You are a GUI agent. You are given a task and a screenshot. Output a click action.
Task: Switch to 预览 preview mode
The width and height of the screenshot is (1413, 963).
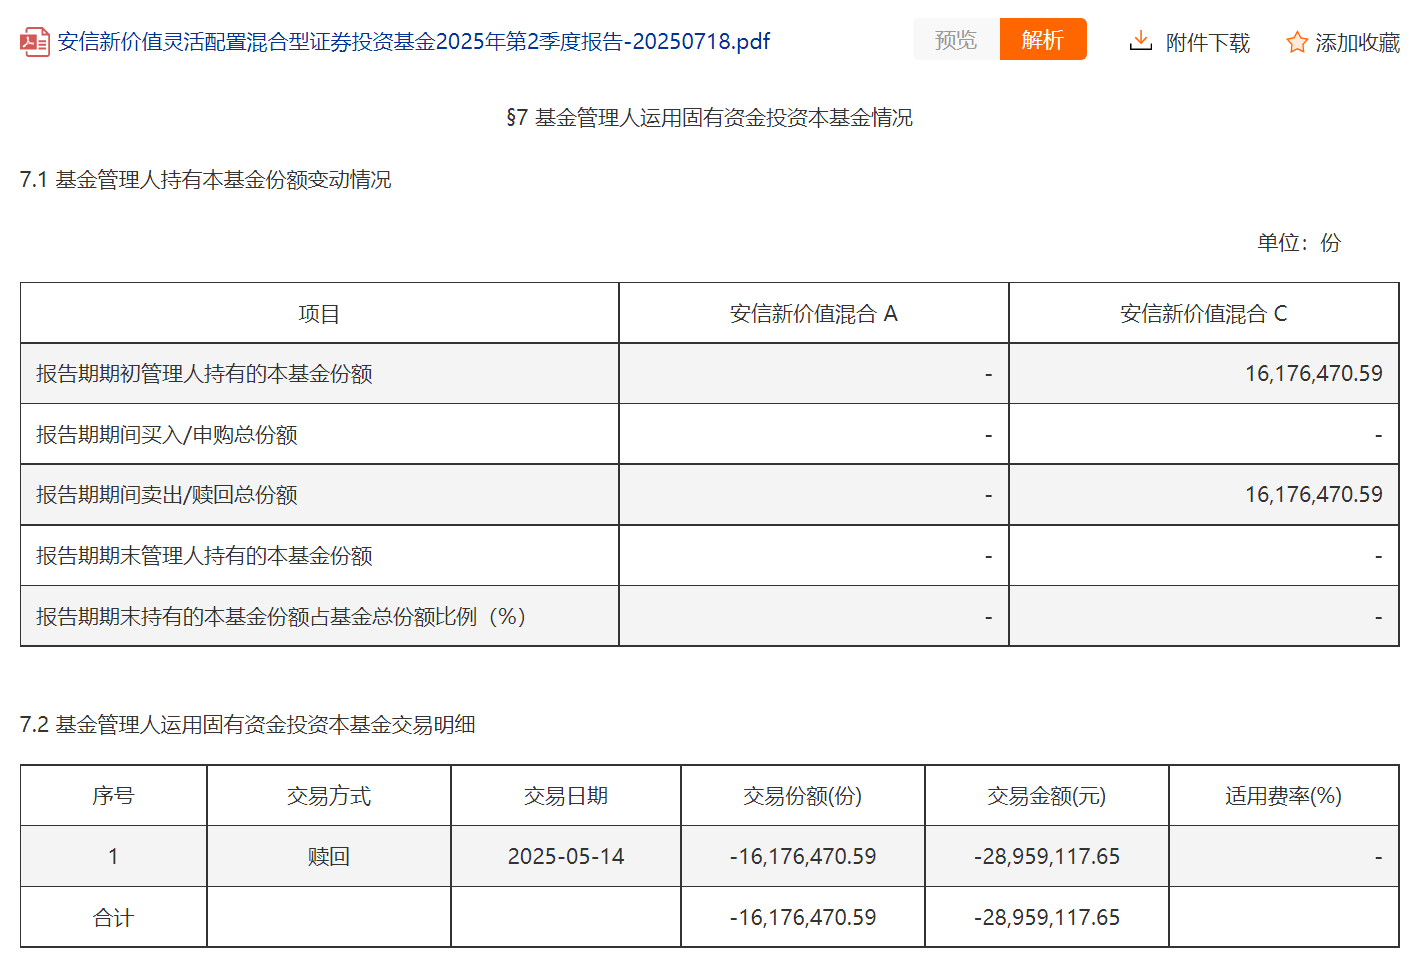point(956,39)
